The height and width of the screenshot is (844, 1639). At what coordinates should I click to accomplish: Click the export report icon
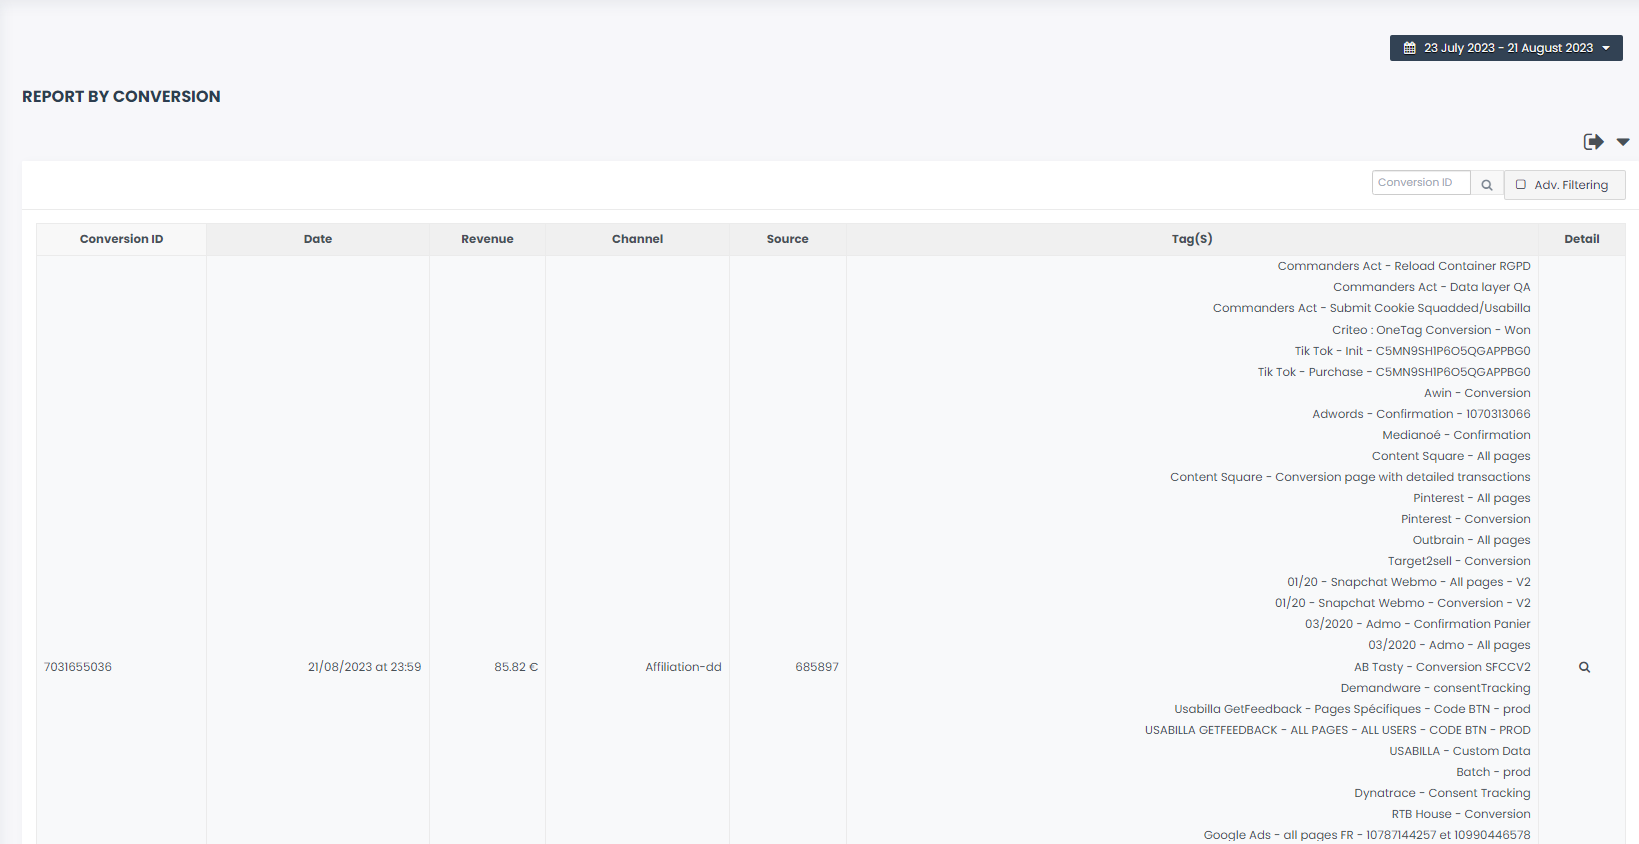(1593, 142)
